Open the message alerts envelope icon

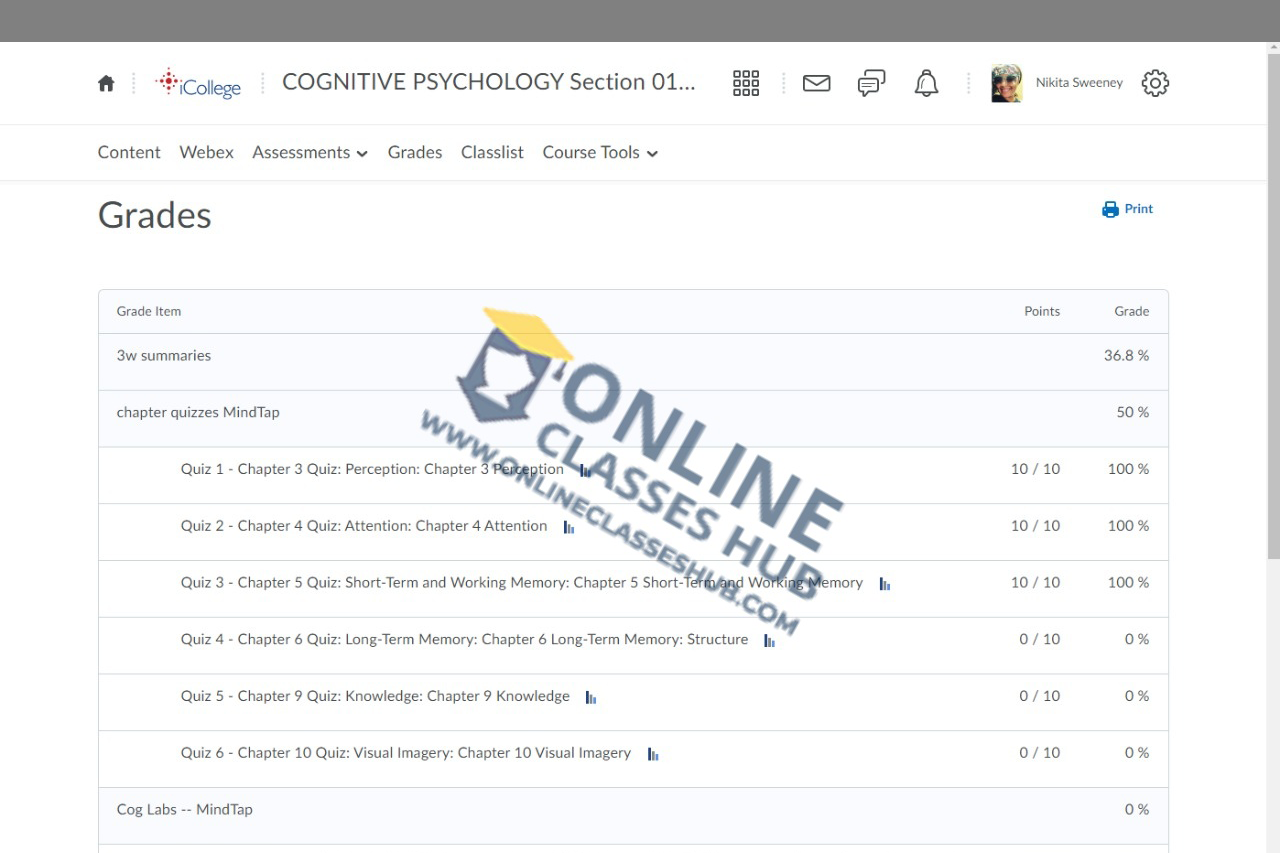817,83
